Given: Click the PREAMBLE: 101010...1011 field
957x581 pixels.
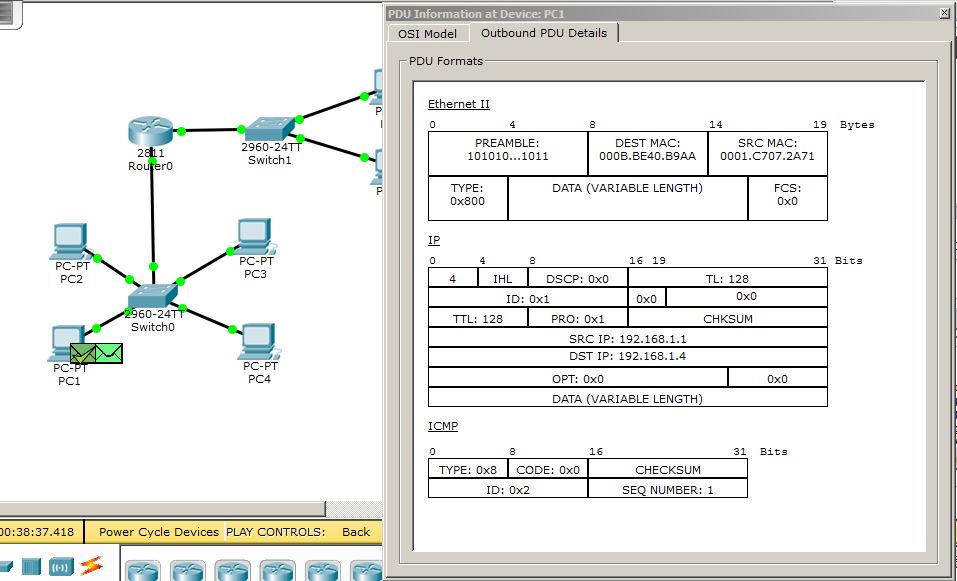Looking at the screenshot, I should 508,154.
